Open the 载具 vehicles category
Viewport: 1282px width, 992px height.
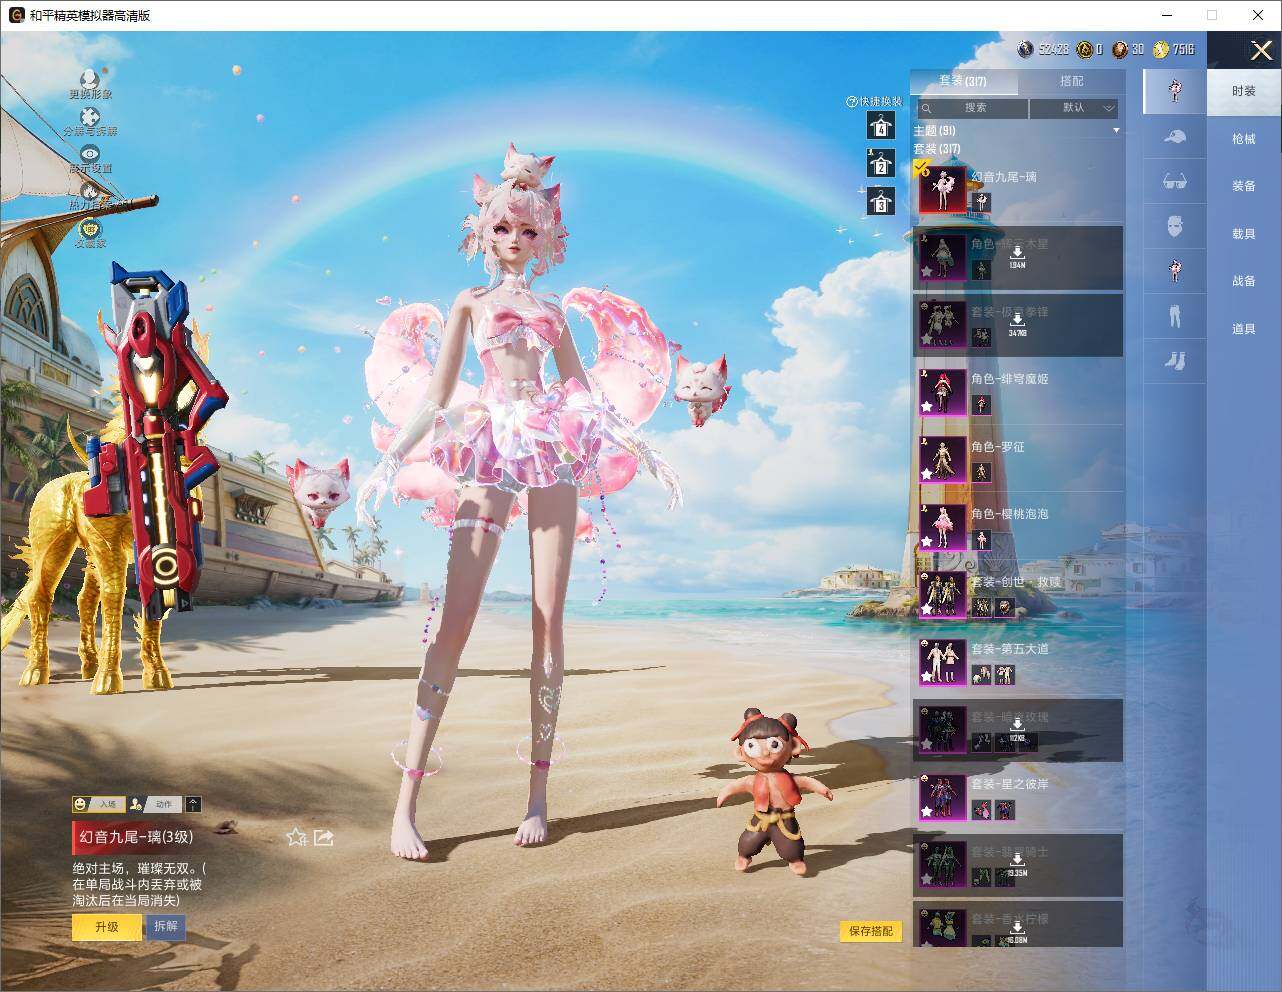[x=1244, y=233]
